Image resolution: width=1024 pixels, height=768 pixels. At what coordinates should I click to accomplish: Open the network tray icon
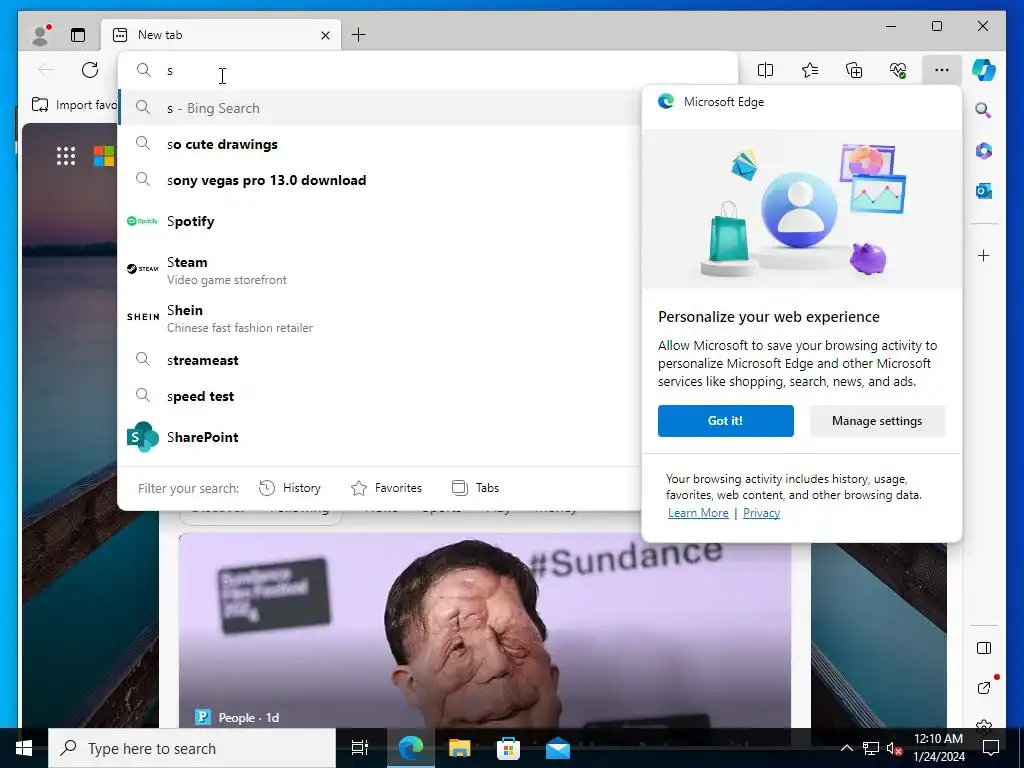pos(871,748)
